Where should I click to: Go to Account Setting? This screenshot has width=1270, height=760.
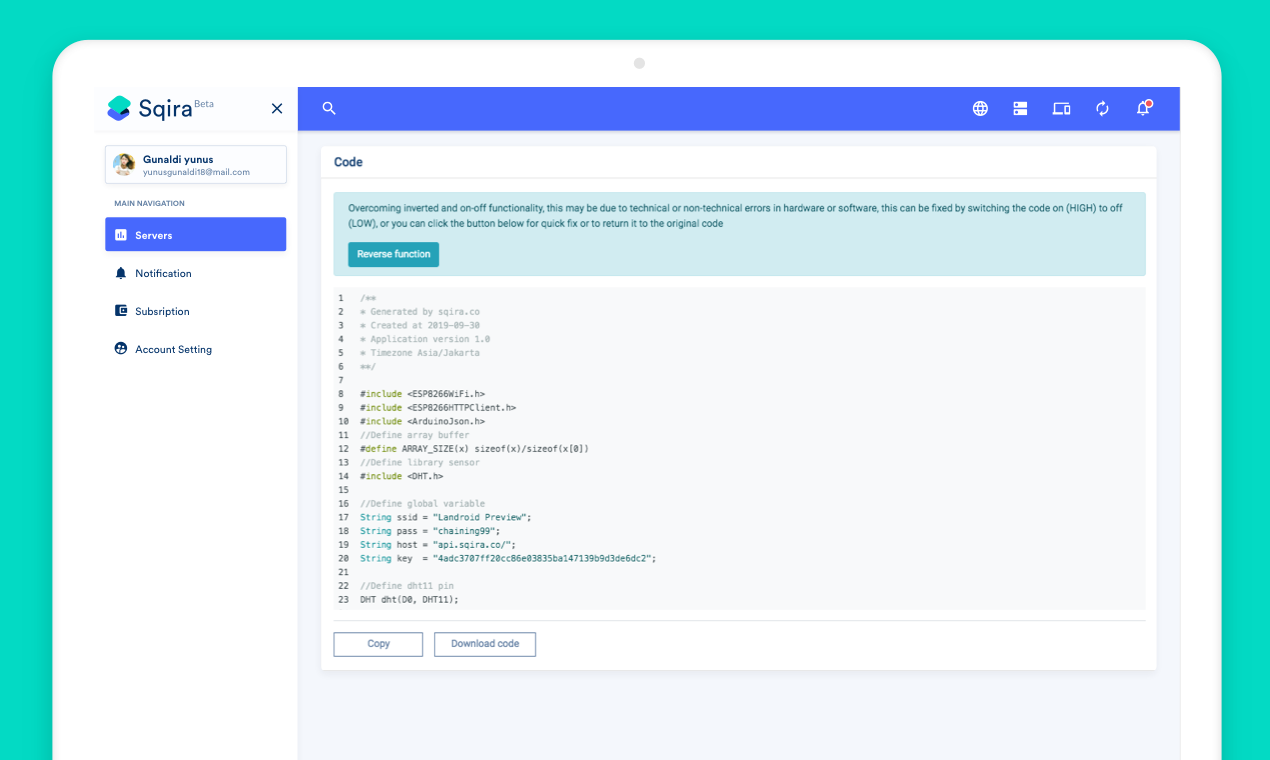coord(173,348)
